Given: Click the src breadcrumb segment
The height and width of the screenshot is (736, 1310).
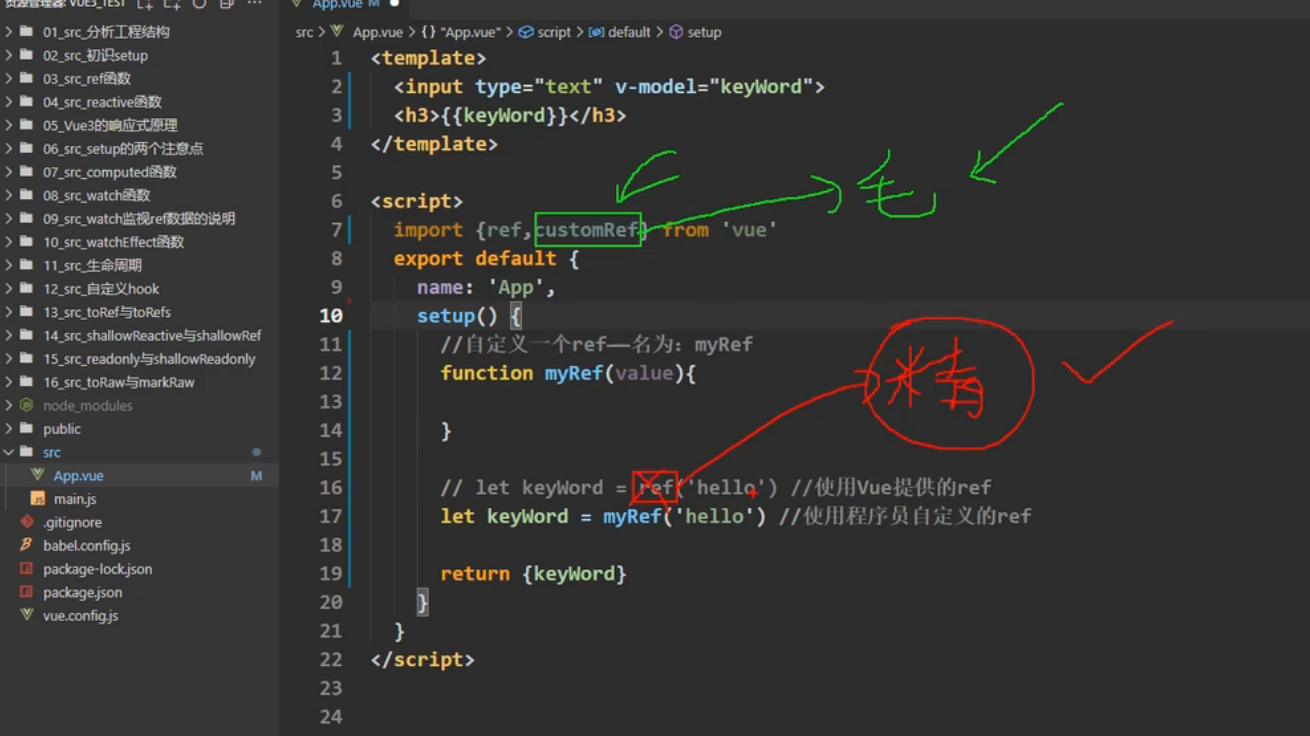Looking at the screenshot, I should pyautogui.click(x=304, y=32).
